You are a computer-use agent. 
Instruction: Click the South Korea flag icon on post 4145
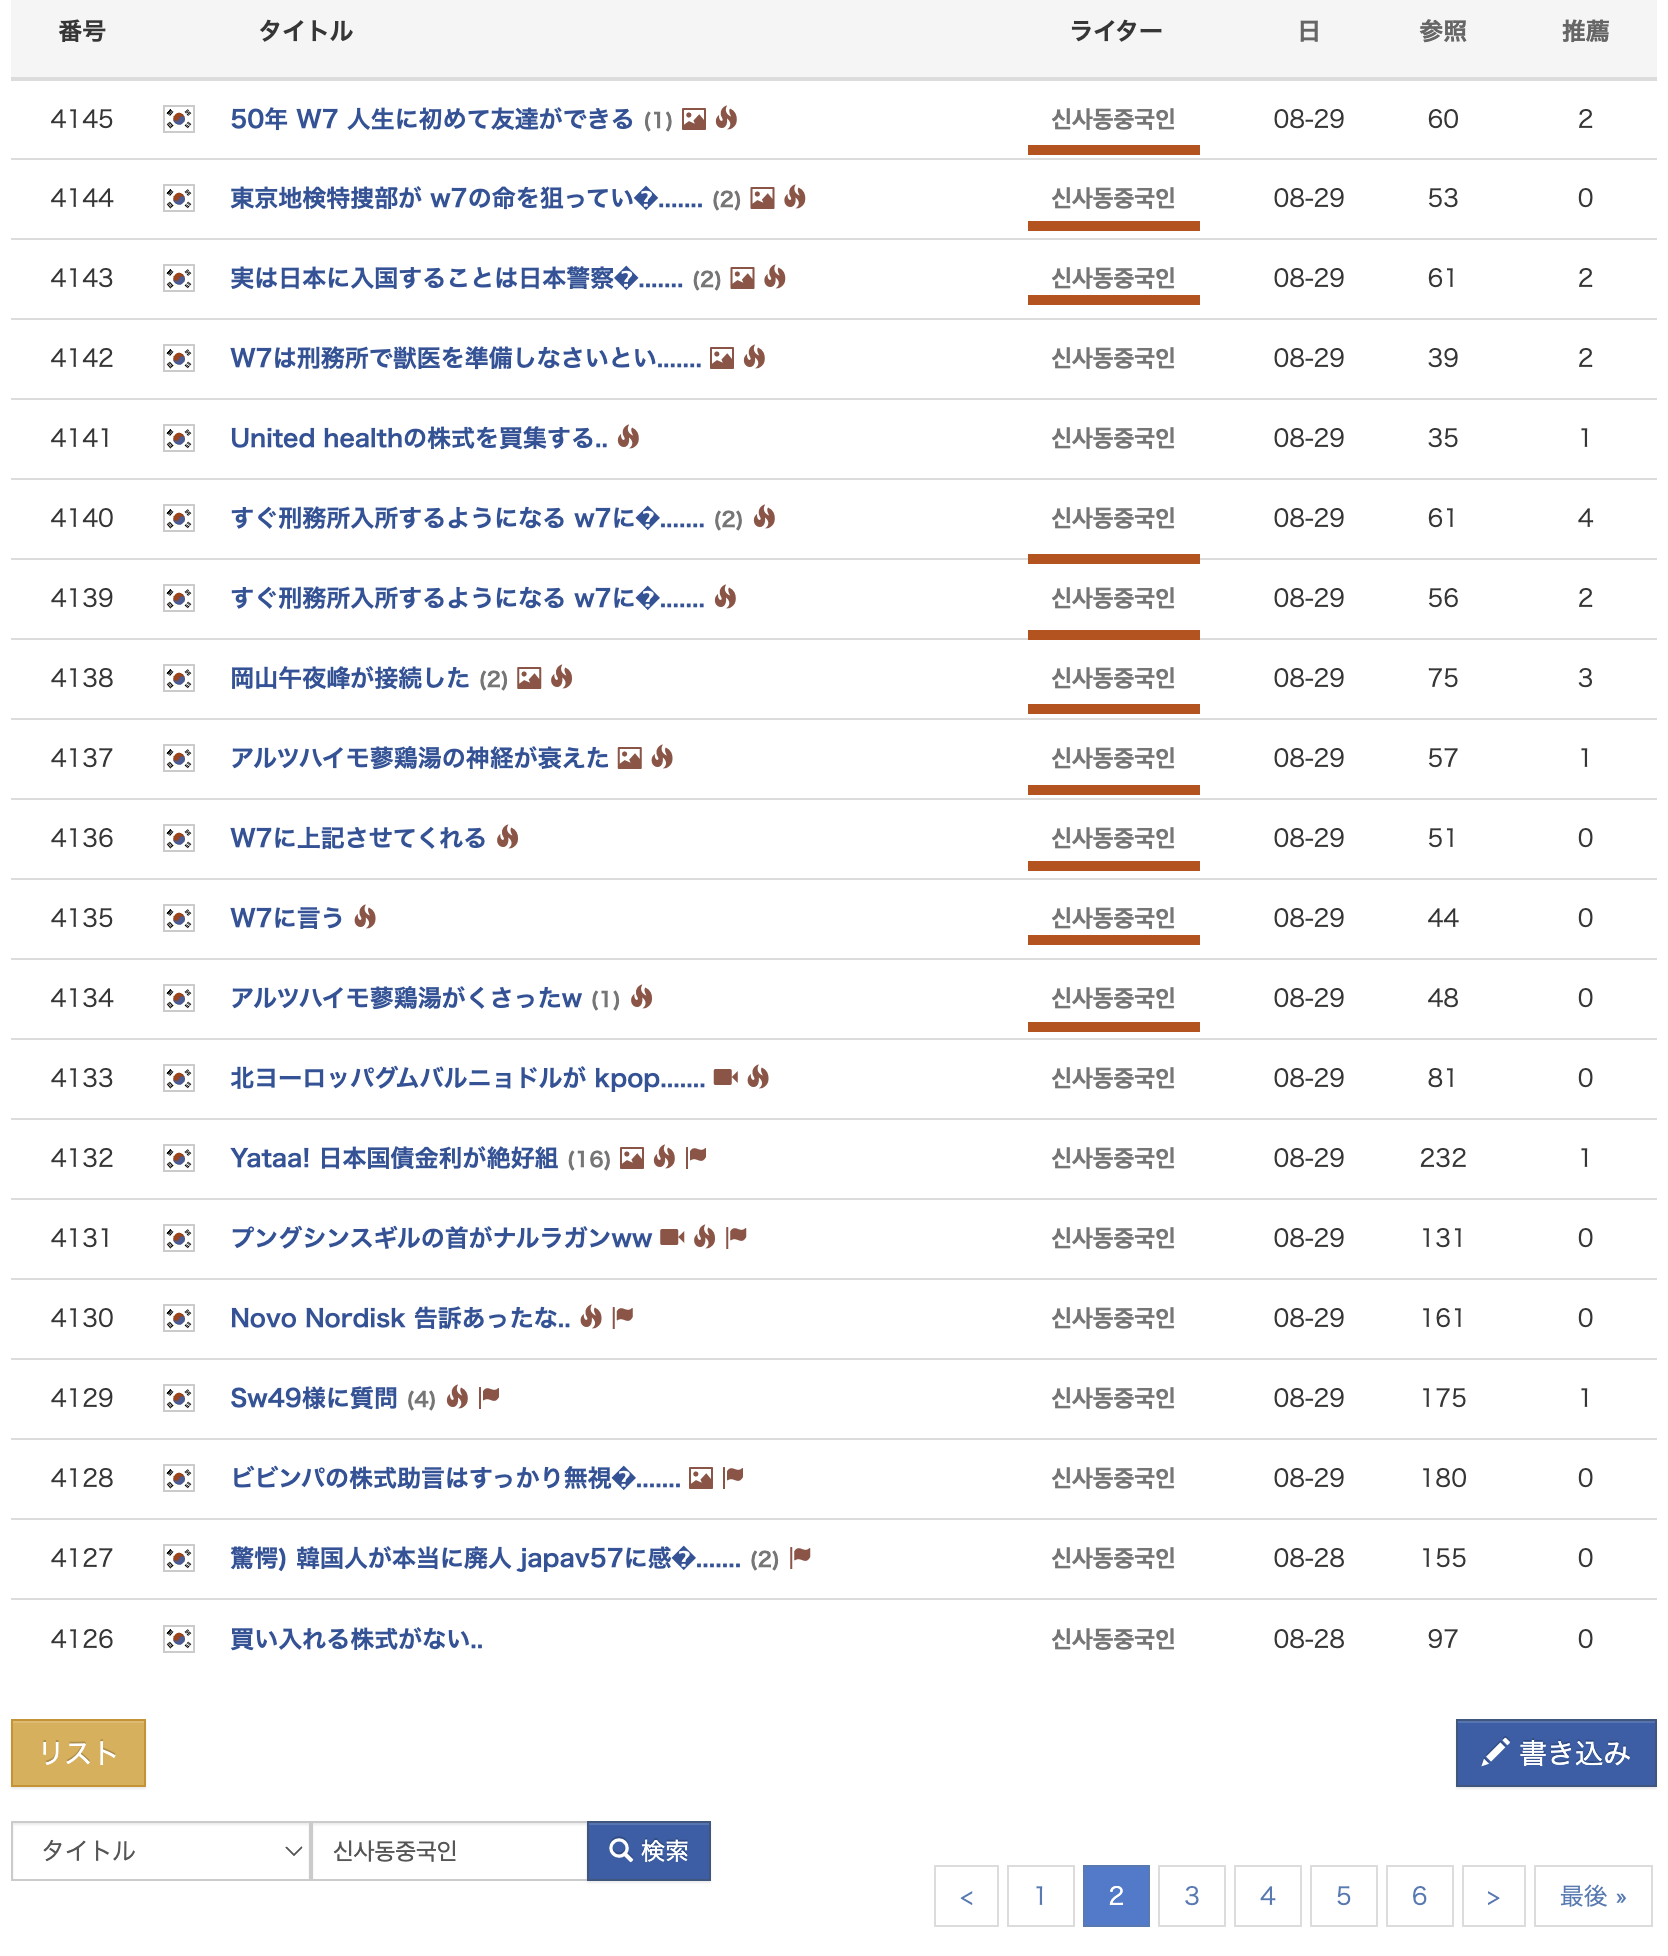pyautogui.click(x=178, y=119)
